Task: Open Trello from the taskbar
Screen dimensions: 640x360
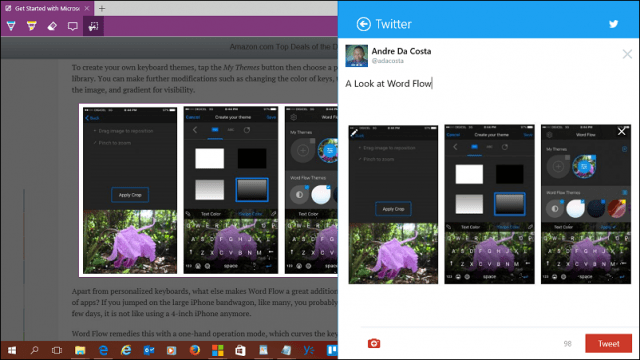Action: pyautogui.click(x=332, y=350)
